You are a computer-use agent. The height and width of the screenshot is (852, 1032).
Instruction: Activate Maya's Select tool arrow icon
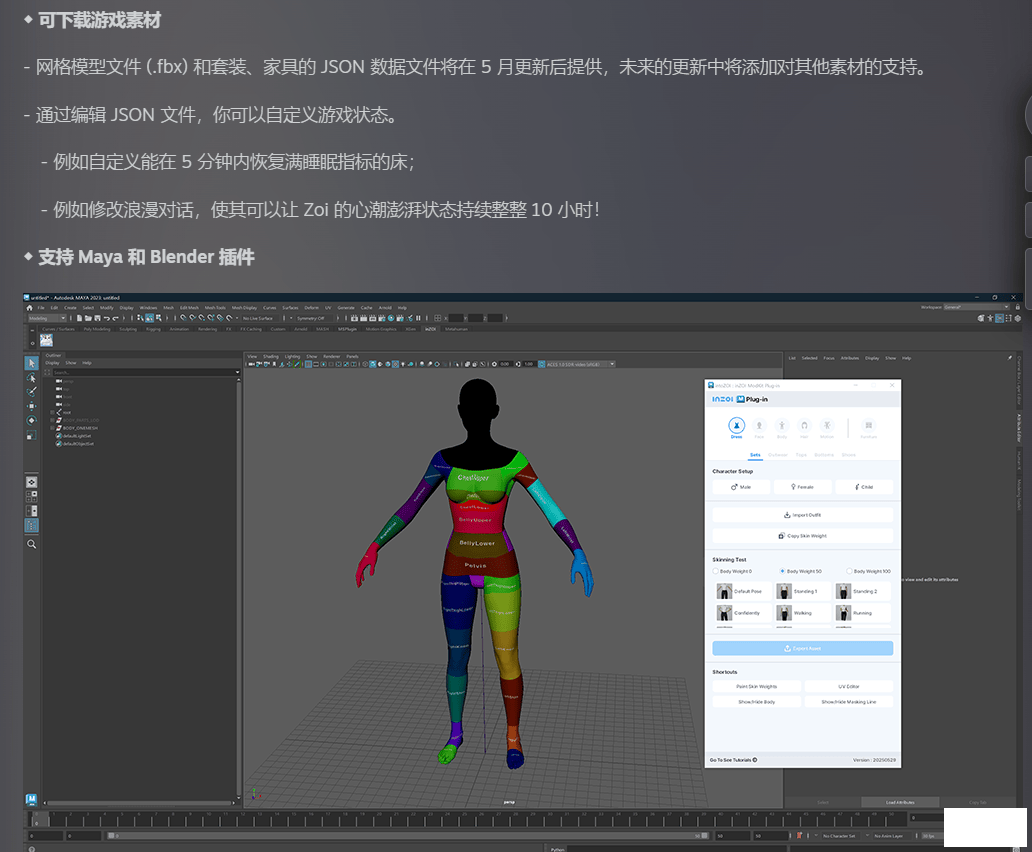coord(31,364)
